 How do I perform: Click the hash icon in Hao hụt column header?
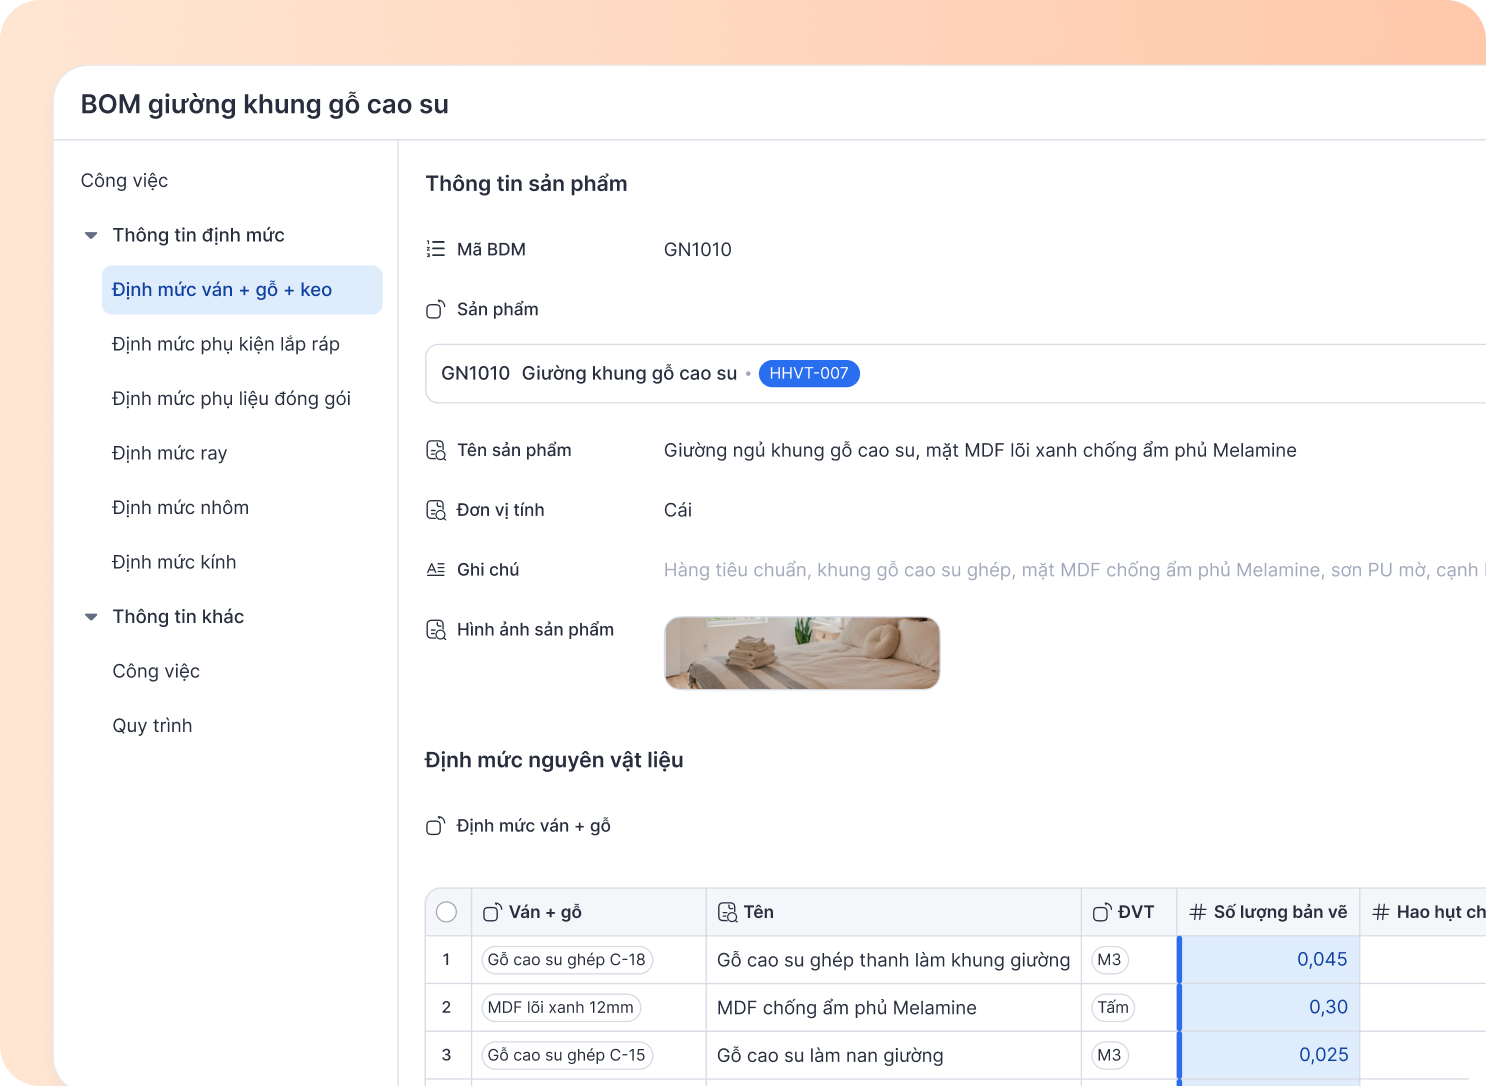coord(1381,912)
